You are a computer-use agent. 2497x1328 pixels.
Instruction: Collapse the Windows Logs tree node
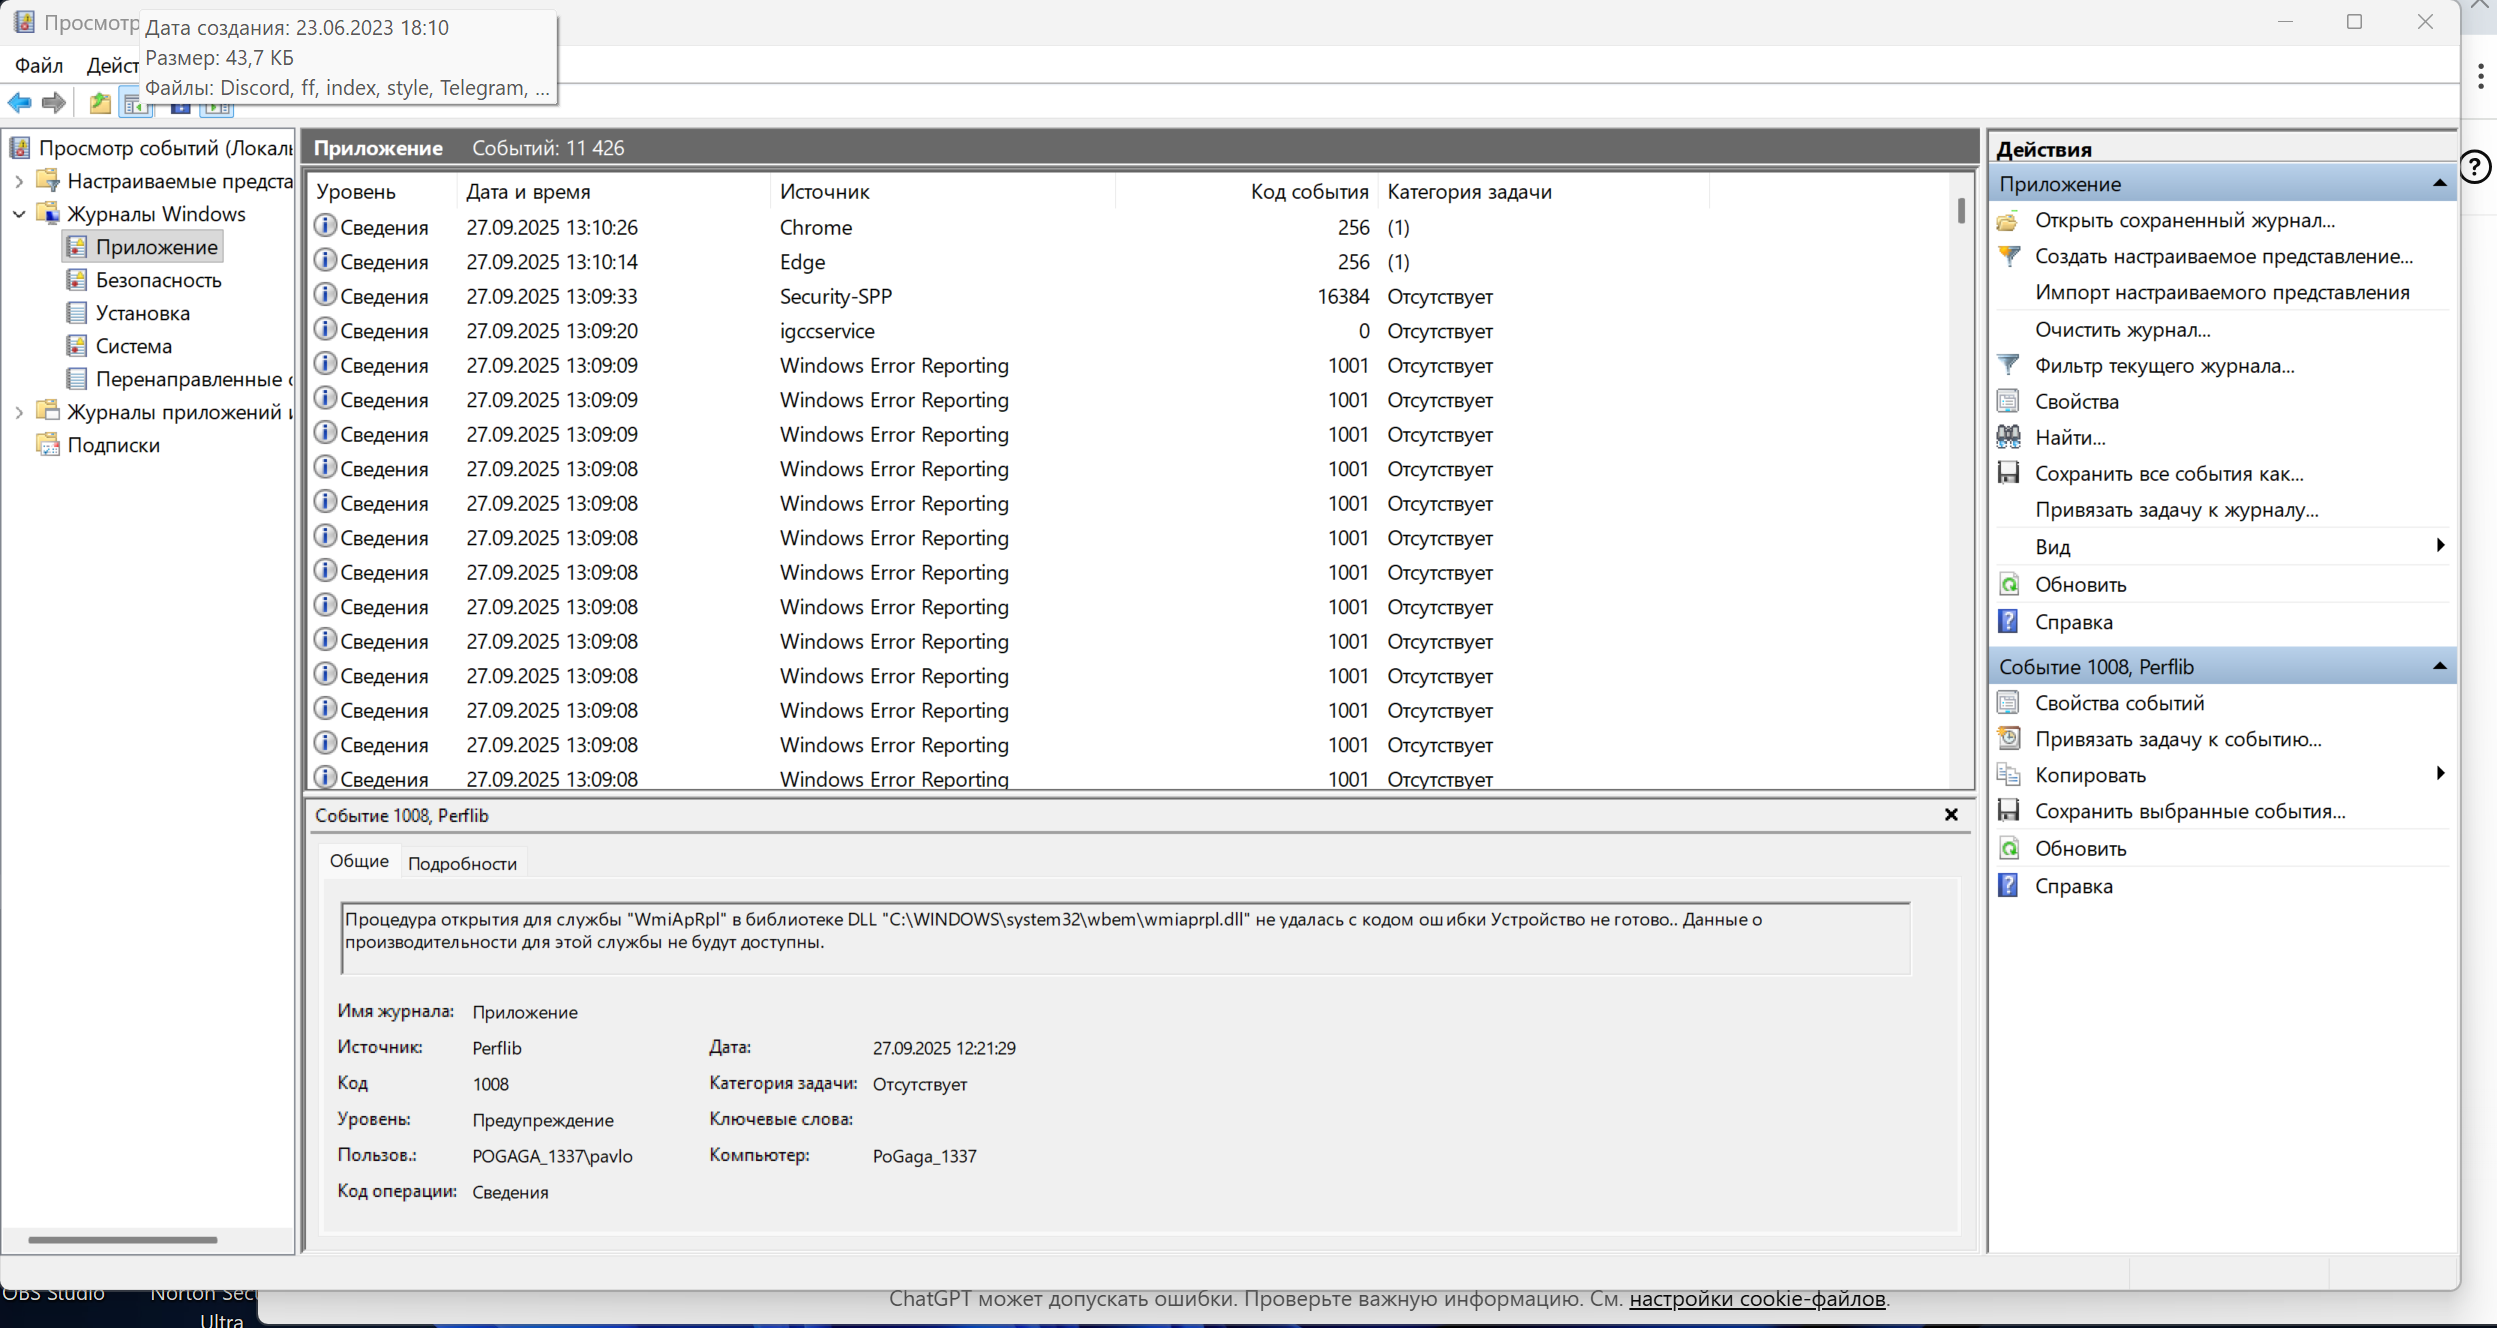click(x=19, y=214)
